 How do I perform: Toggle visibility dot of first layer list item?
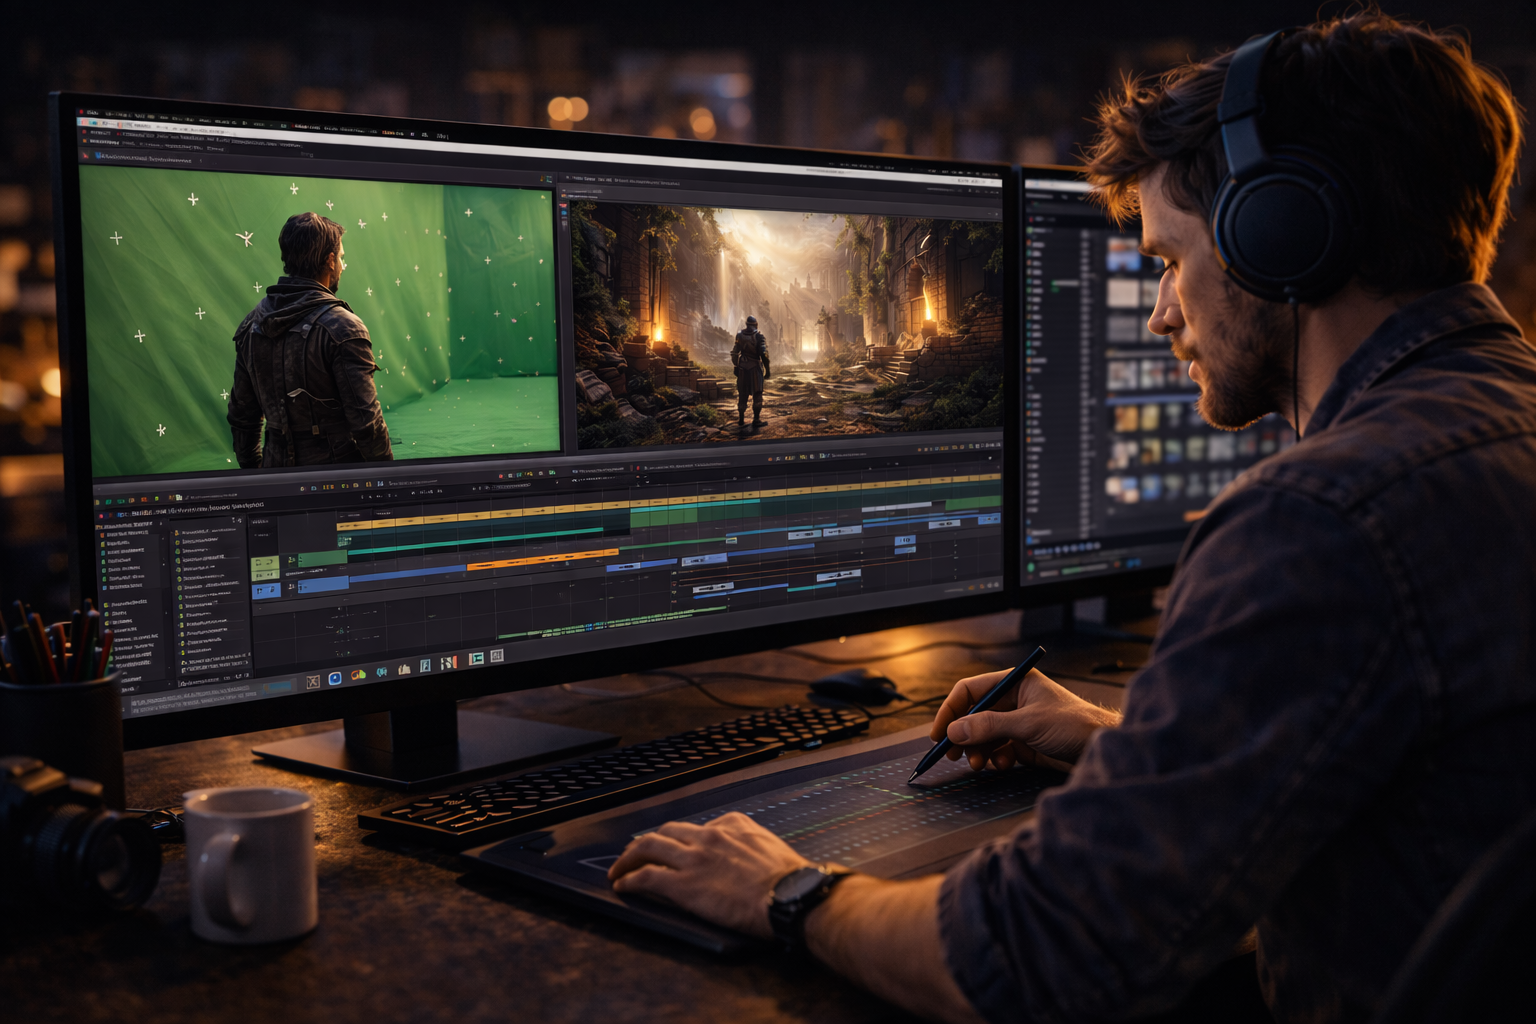(179, 534)
